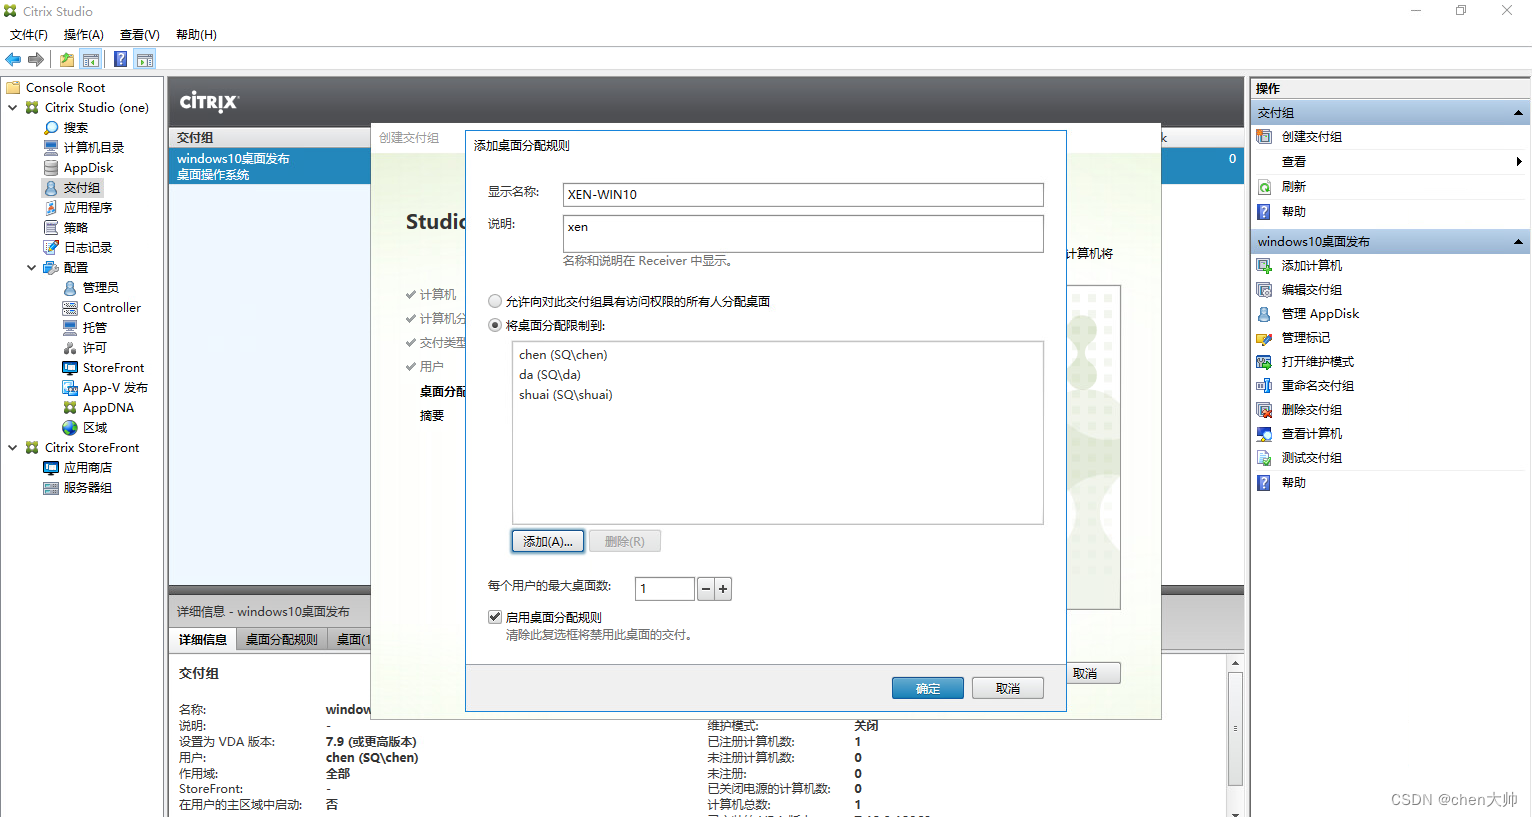Switch to the 详细信息 tab

point(203,639)
